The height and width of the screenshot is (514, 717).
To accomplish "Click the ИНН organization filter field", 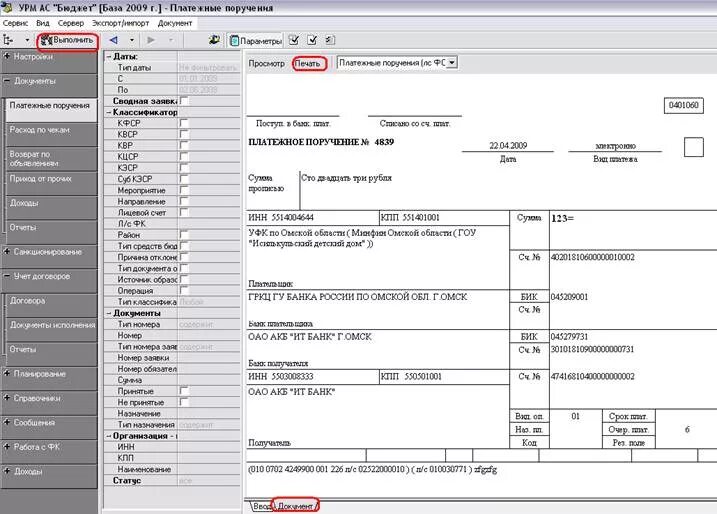I will coord(209,447).
